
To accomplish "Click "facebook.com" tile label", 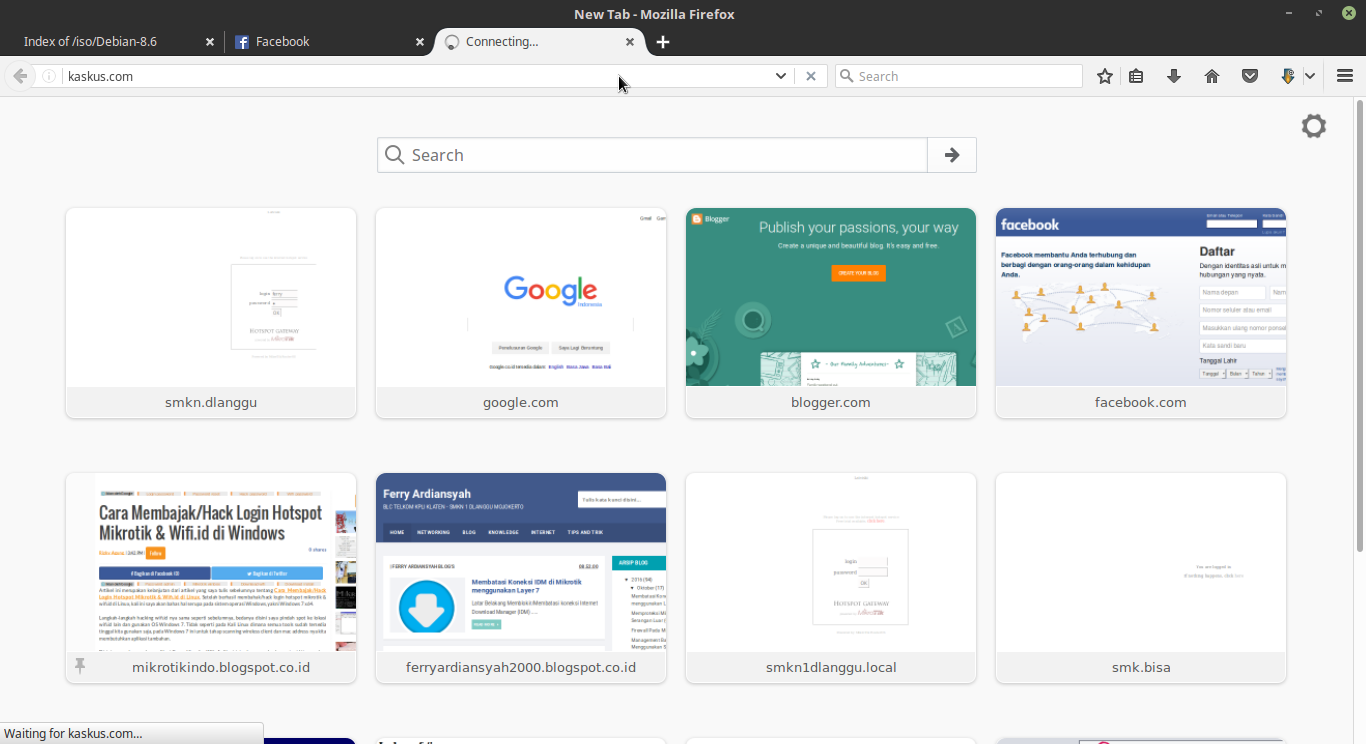I will (1141, 402).
